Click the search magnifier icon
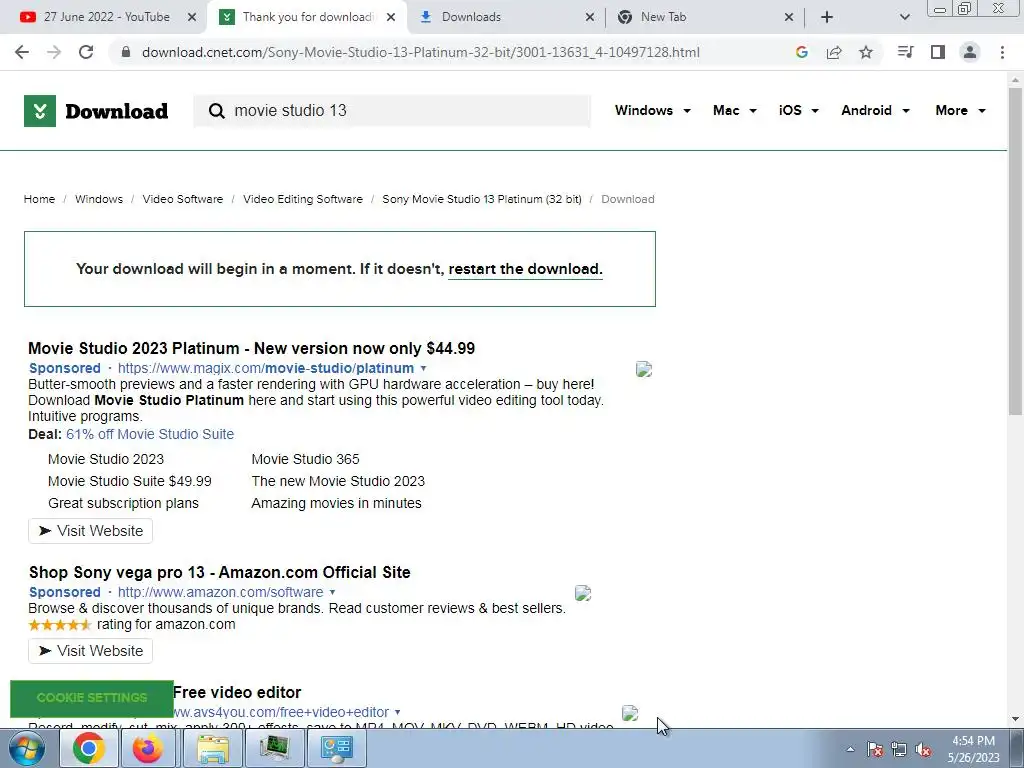The height and width of the screenshot is (768, 1024). click(x=217, y=111)
